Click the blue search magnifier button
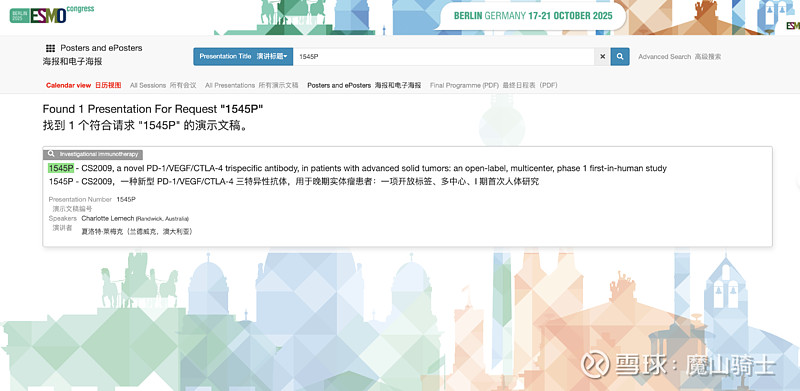 tap(620, 57)
